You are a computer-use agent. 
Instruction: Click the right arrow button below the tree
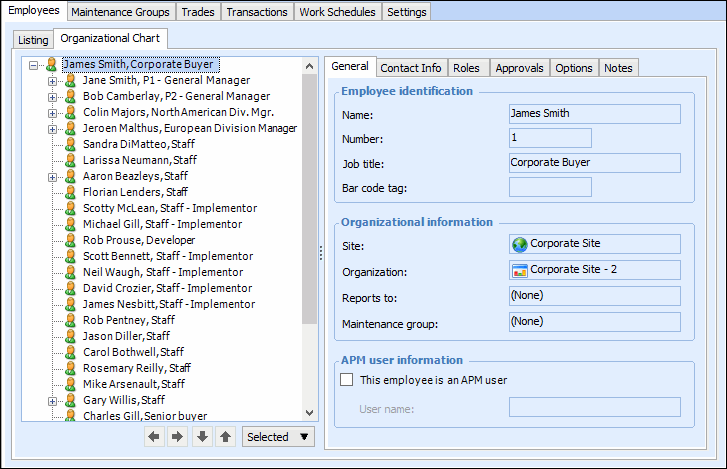[177, 437]
